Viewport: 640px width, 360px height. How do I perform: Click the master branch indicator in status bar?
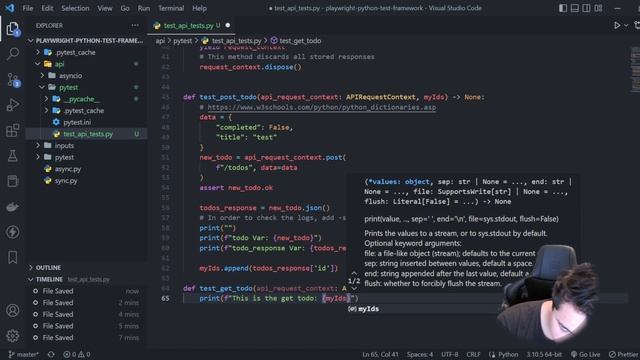(x=24, y=354)
